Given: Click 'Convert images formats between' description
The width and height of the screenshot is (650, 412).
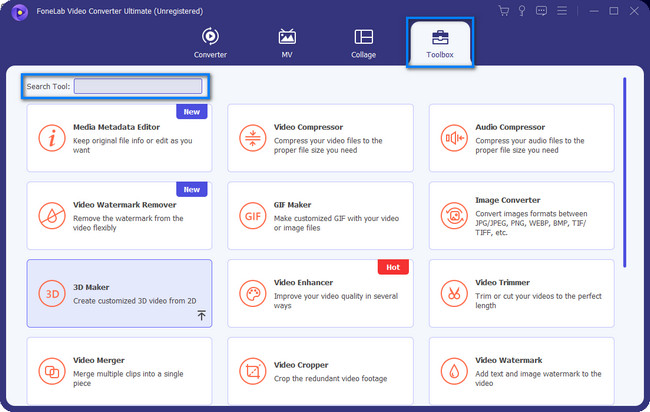Looking at the screenshot, I should (531, 223).
